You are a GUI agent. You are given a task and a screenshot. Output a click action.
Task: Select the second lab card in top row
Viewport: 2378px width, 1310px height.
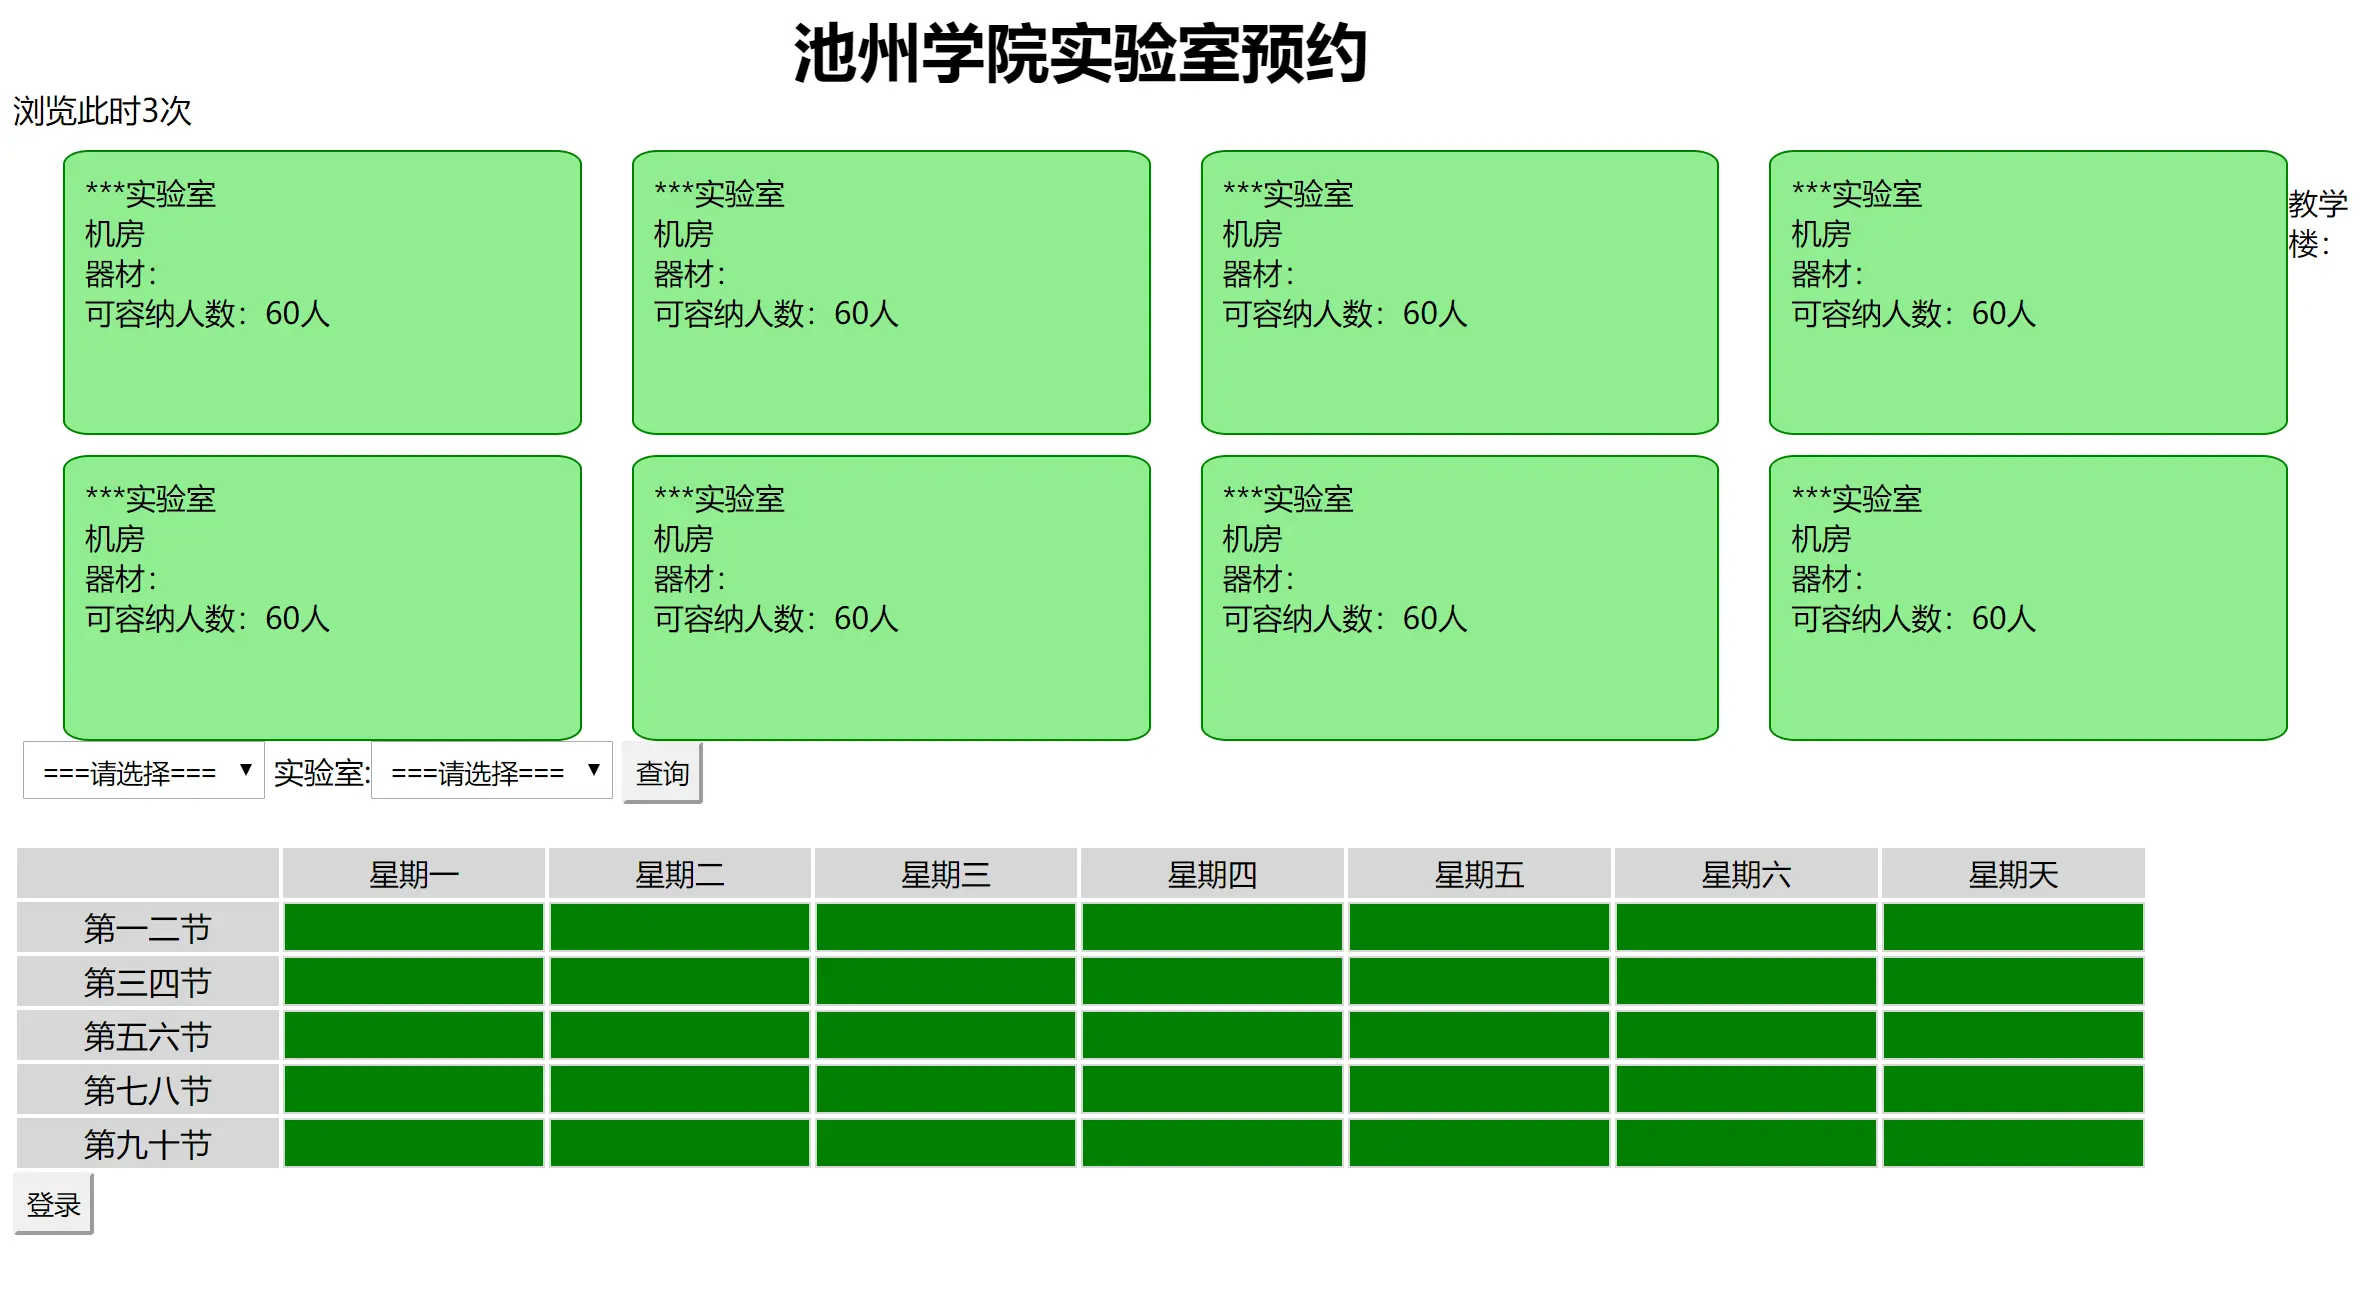click(890, 292)
